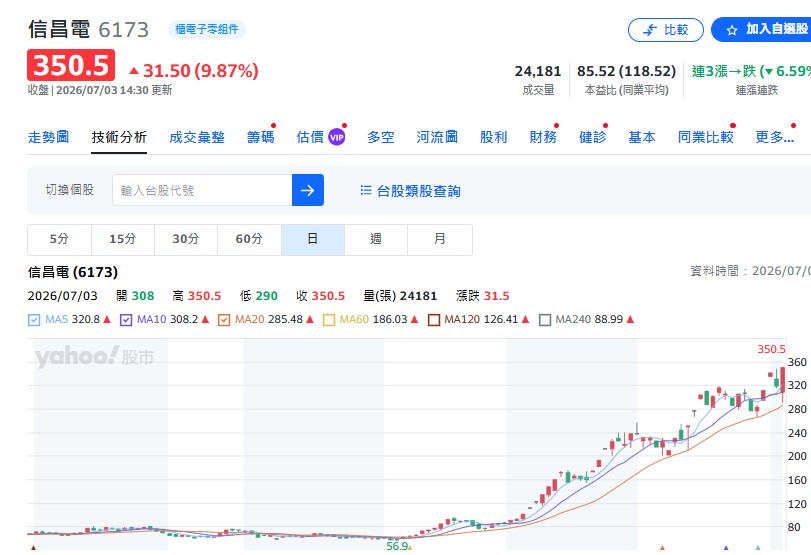Expand the 更多... menu

click(x=774, y=137)
